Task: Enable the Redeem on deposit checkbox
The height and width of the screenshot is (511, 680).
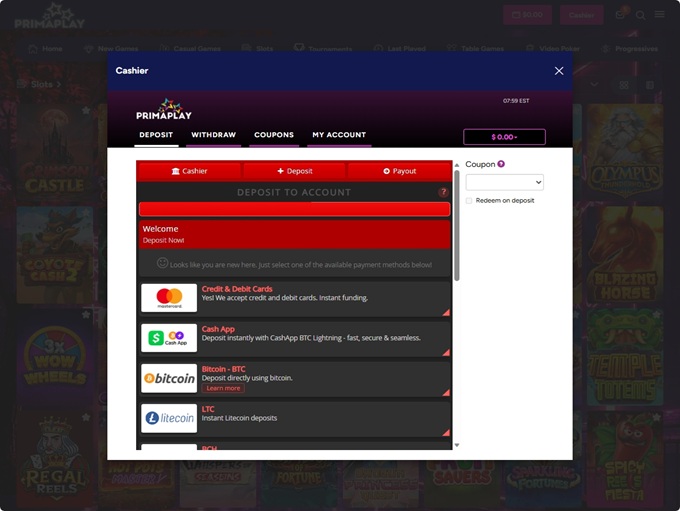Action: click(x=469, y=200)
